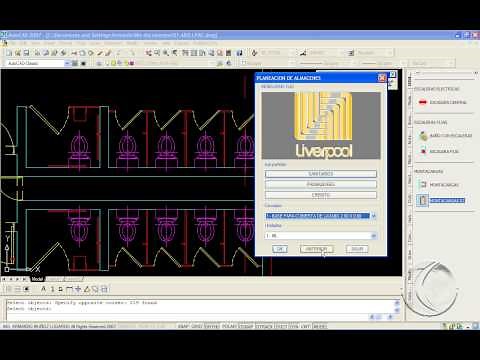Image resolution: width=480 pixels, height=360 pixels.
Task: Open the QuickCalc calculator icon
Action: [x=228, y=53]
